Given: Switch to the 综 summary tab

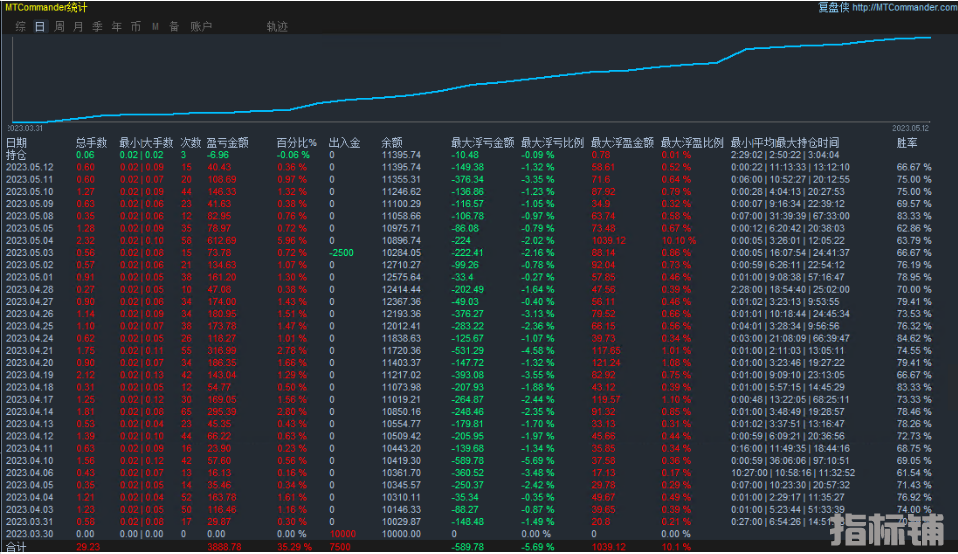Looking at the screenshot, I should (21, 26).
